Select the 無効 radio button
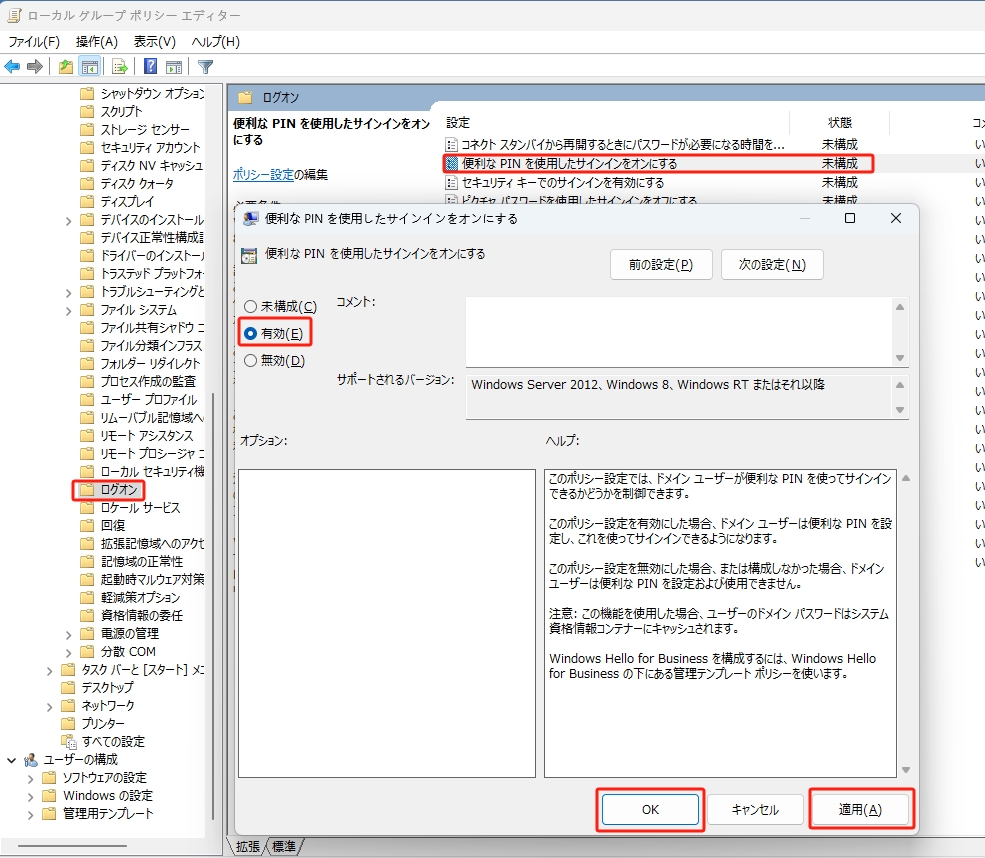This screenshot has height=858, width=985. 250,361
